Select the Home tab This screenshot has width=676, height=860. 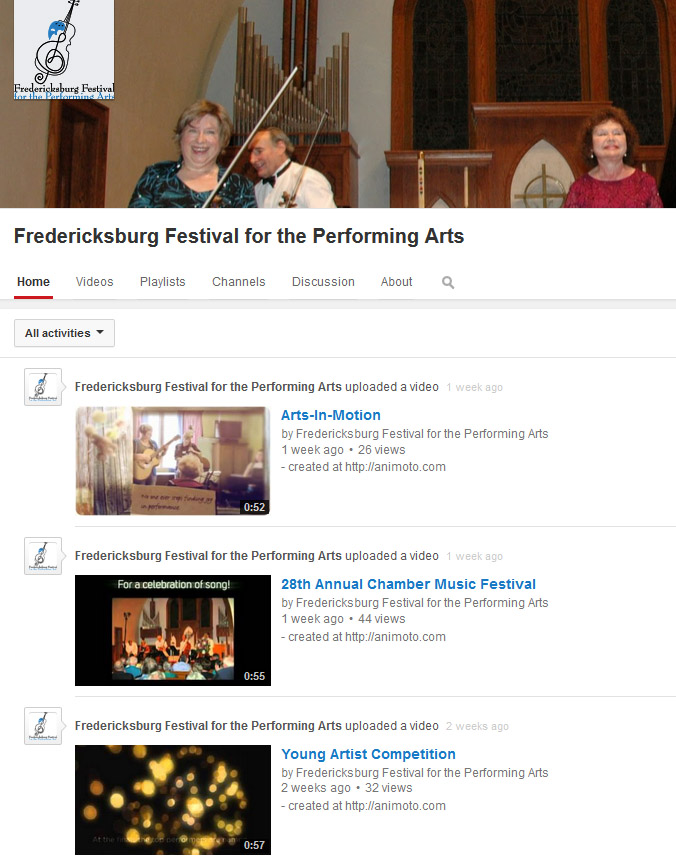(x=33, y=282)
